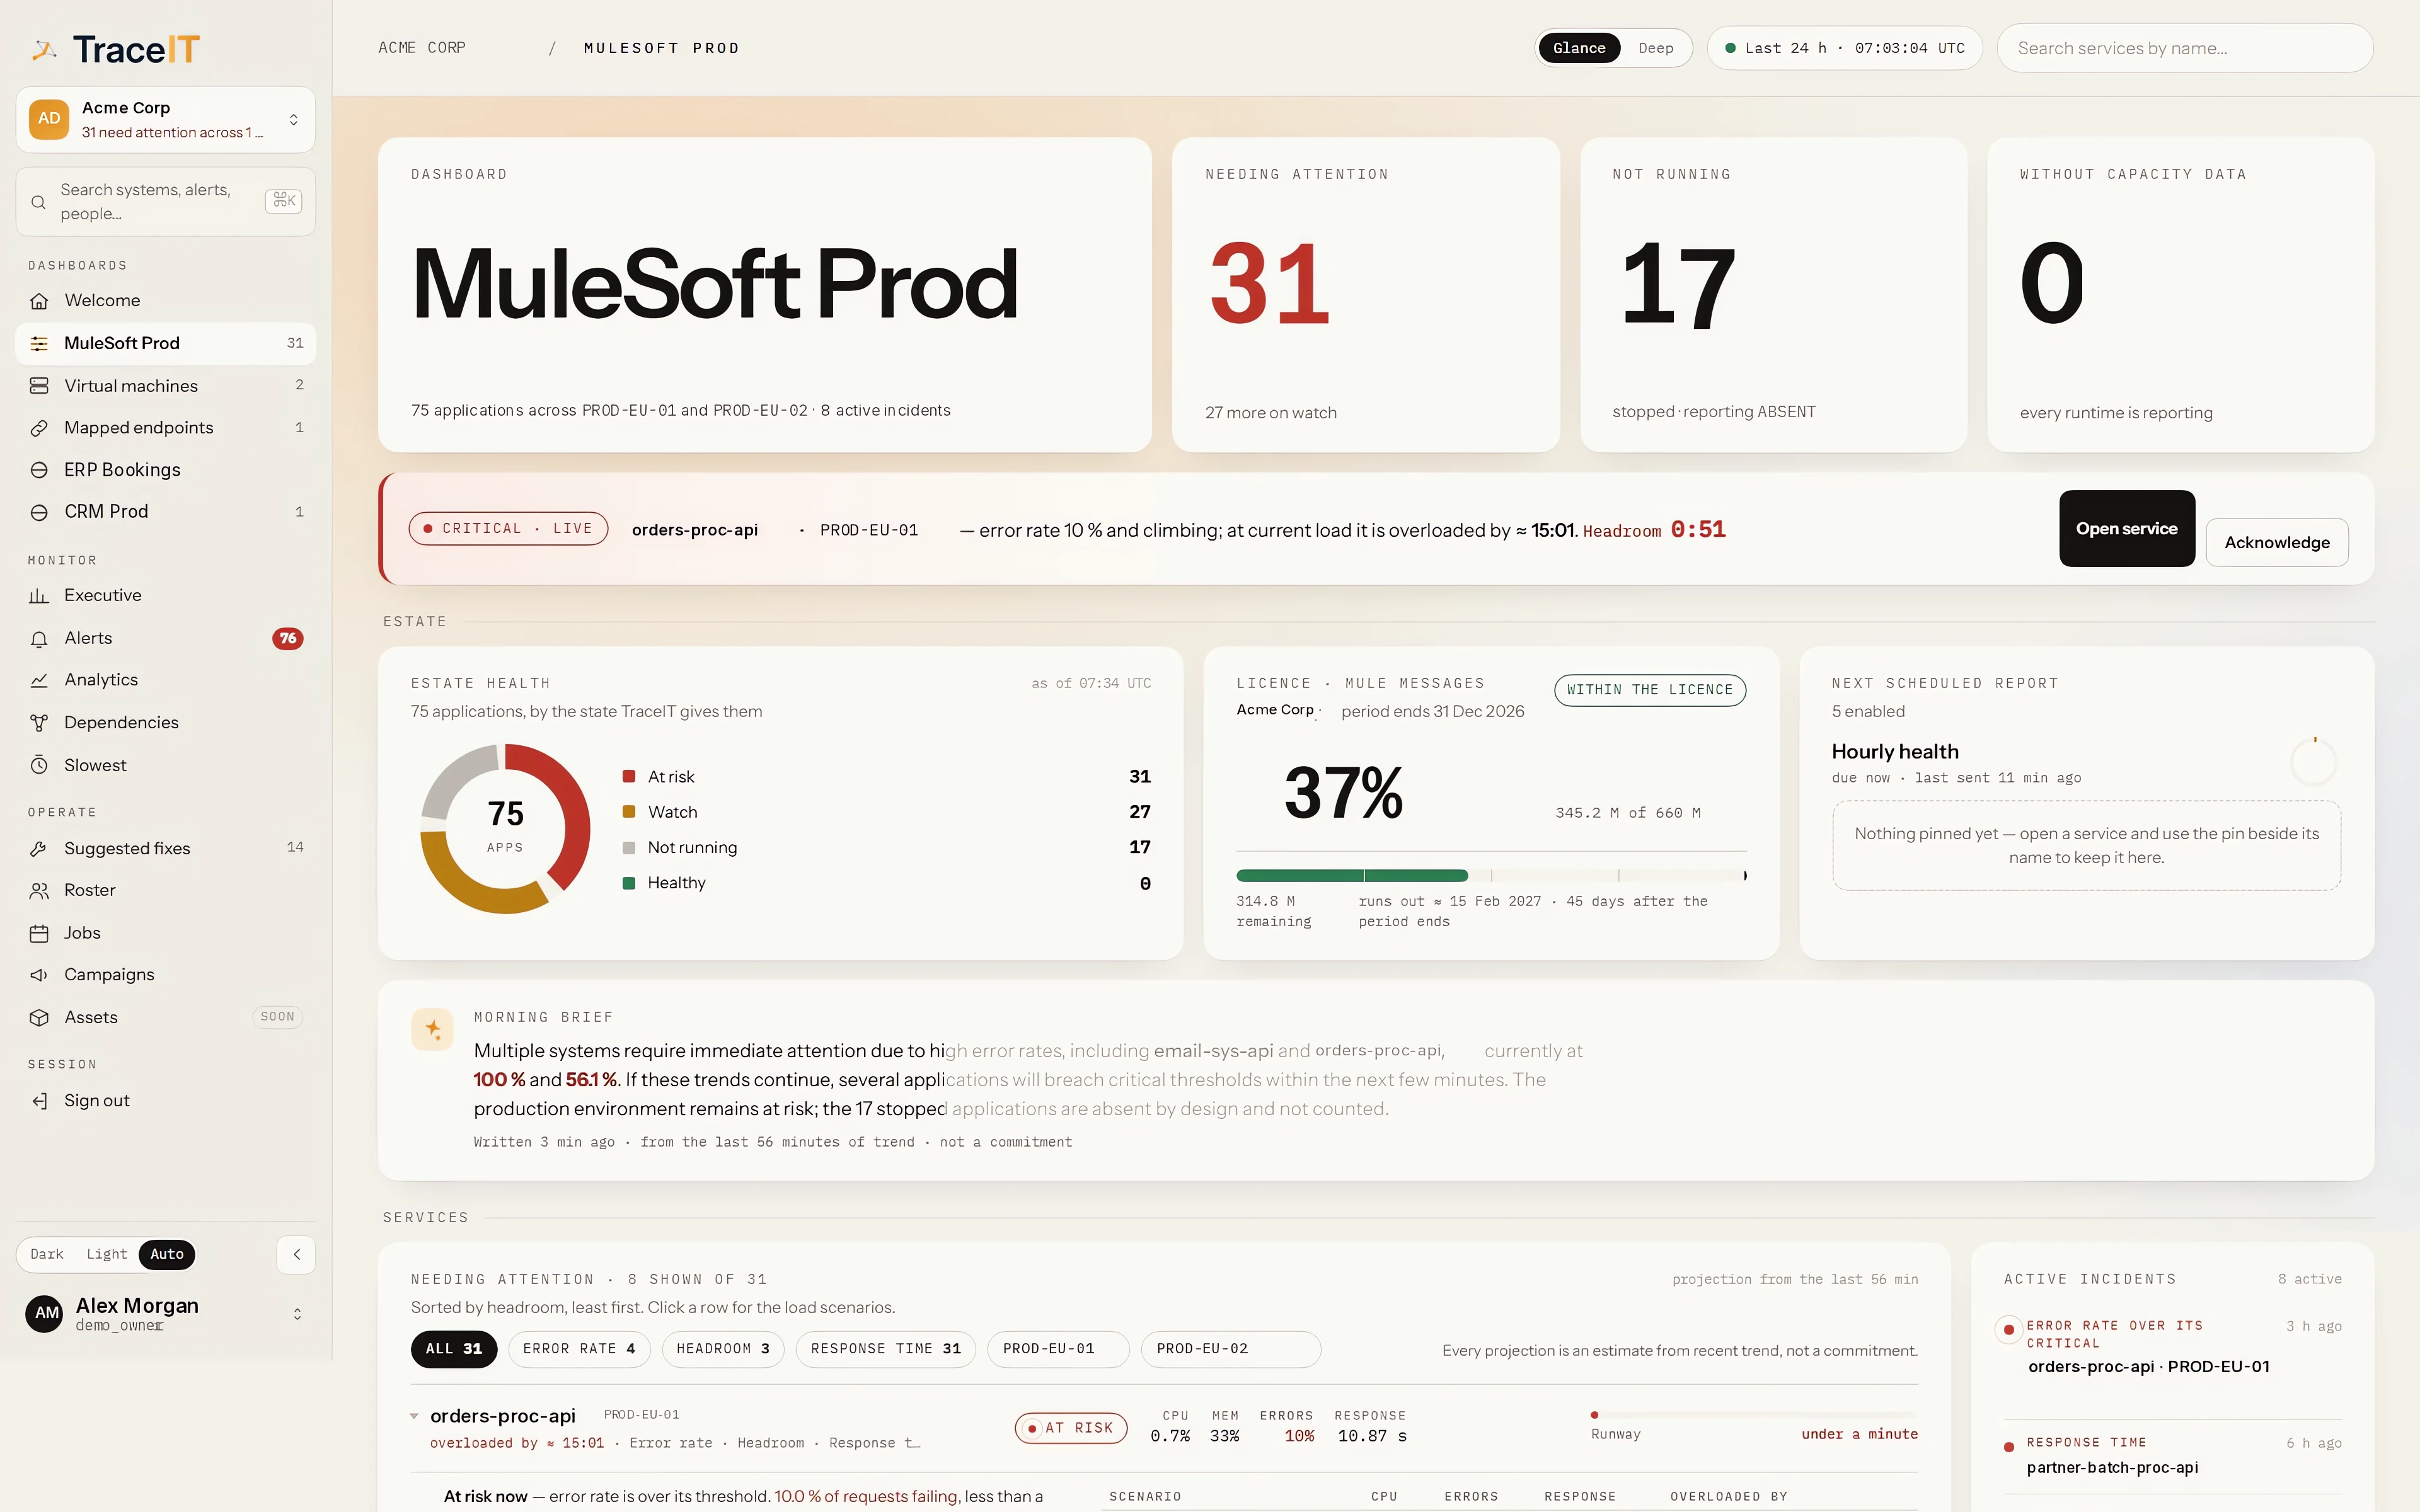Click the ACME CORP breadcrumb
This screenshot has height=1512, width=2420.
point(422,48)
